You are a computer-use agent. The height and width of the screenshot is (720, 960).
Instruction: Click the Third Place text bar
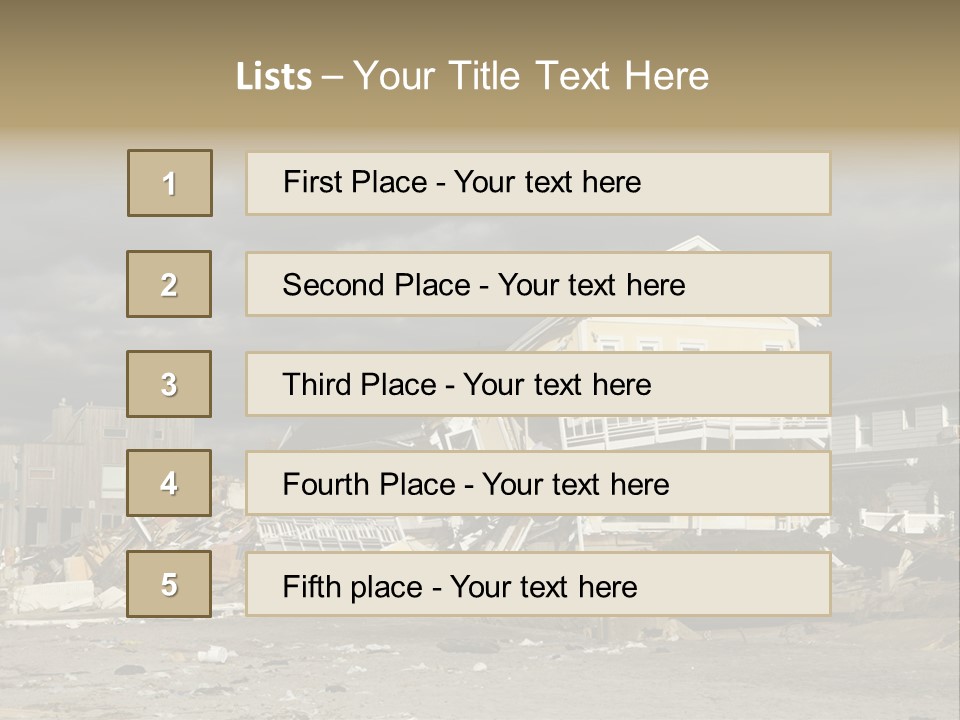click(x=538, y=384)
